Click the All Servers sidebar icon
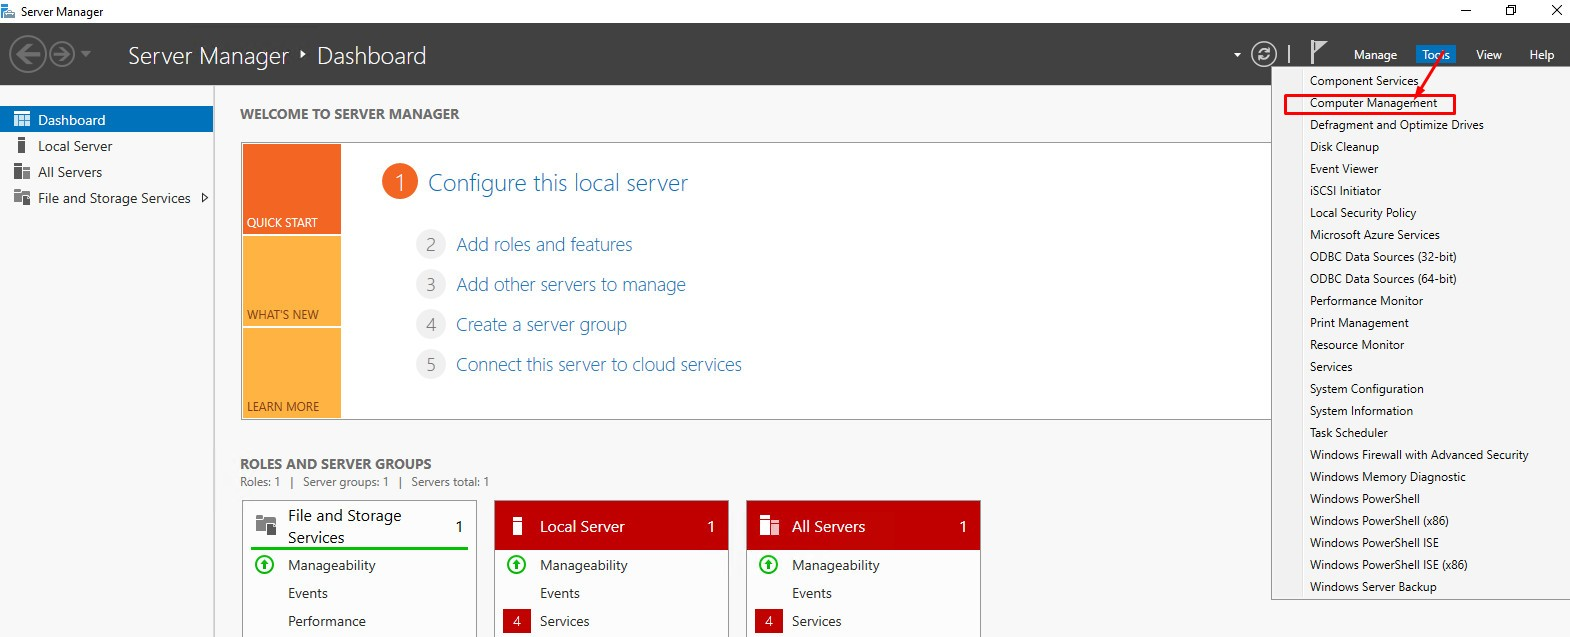The width and height of the screenshot is (1570, 637). point(22,172)
